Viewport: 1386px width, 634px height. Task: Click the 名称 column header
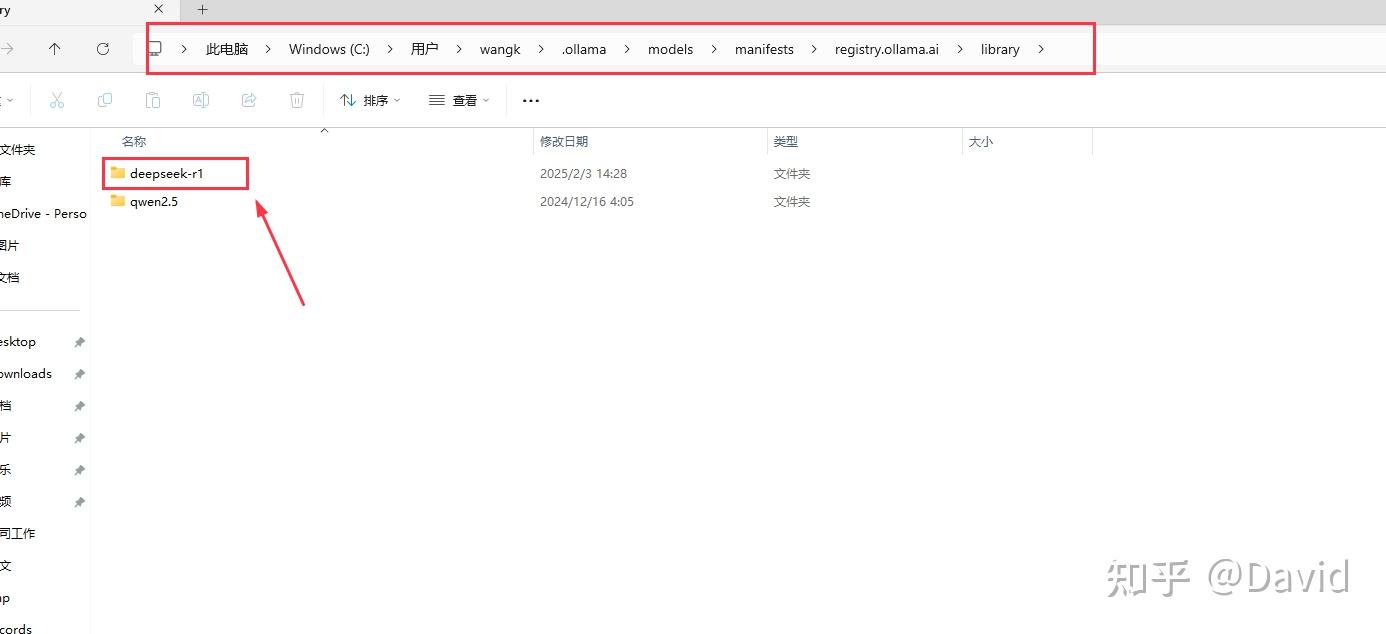click(x=134, y=142)
